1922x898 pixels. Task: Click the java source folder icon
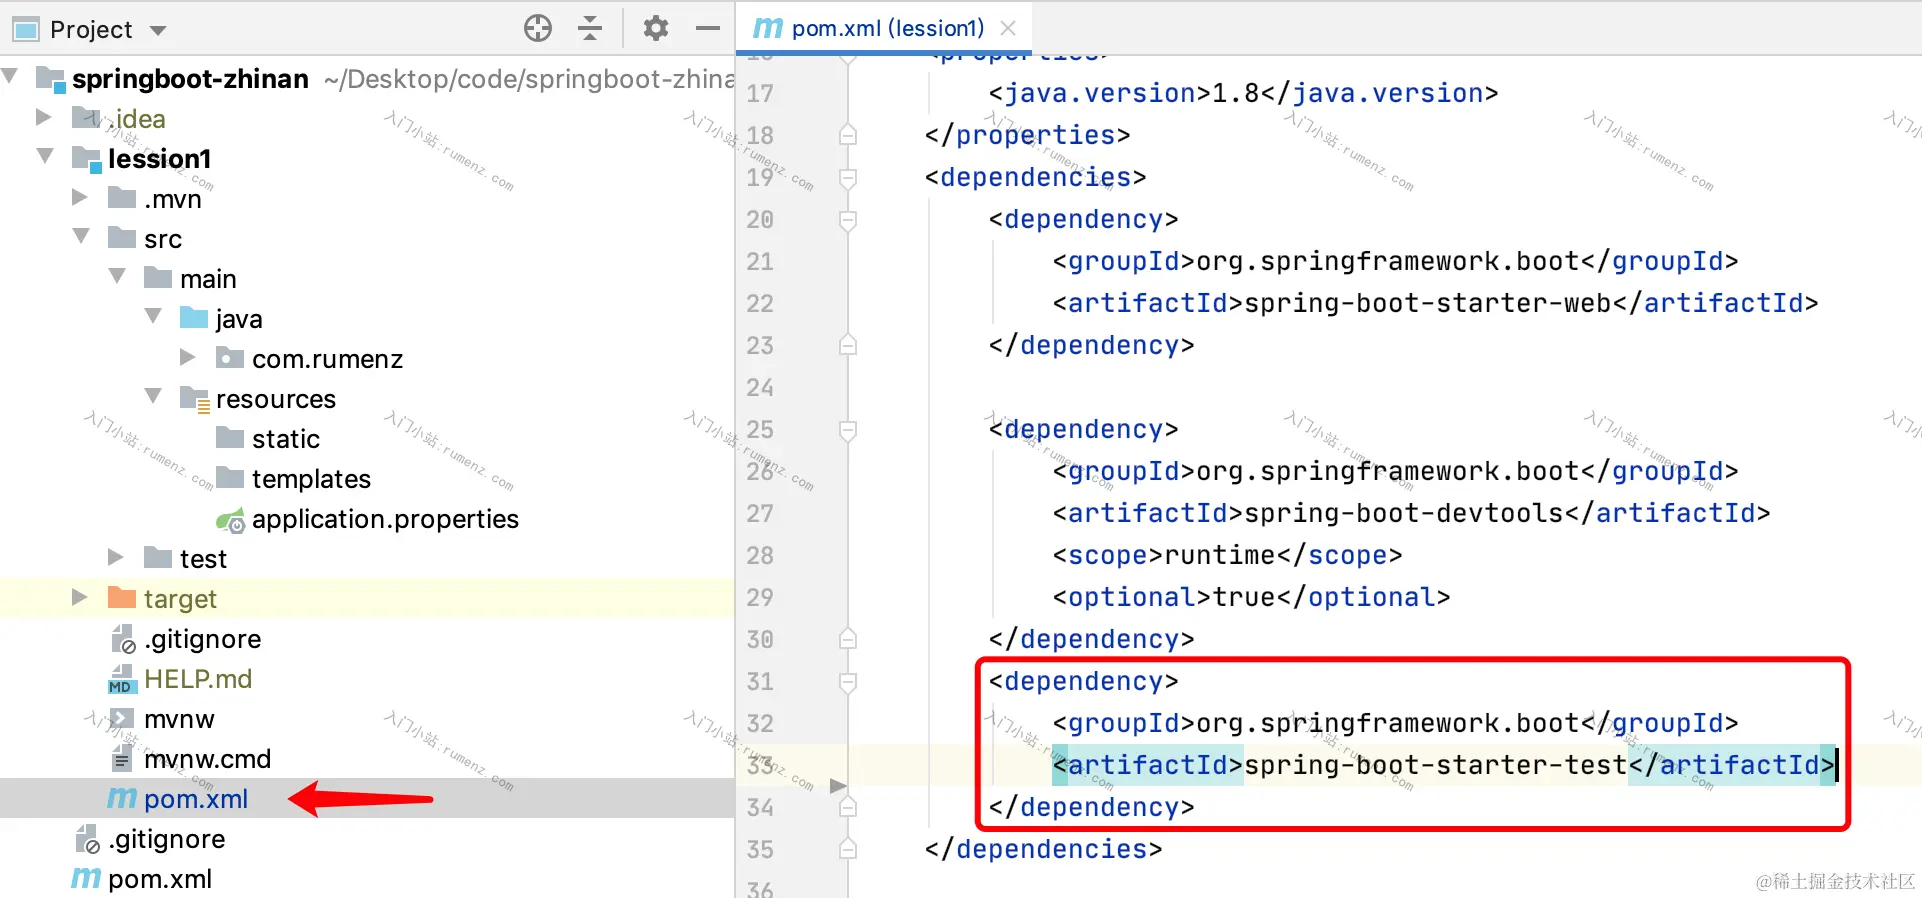click(194, 318)
